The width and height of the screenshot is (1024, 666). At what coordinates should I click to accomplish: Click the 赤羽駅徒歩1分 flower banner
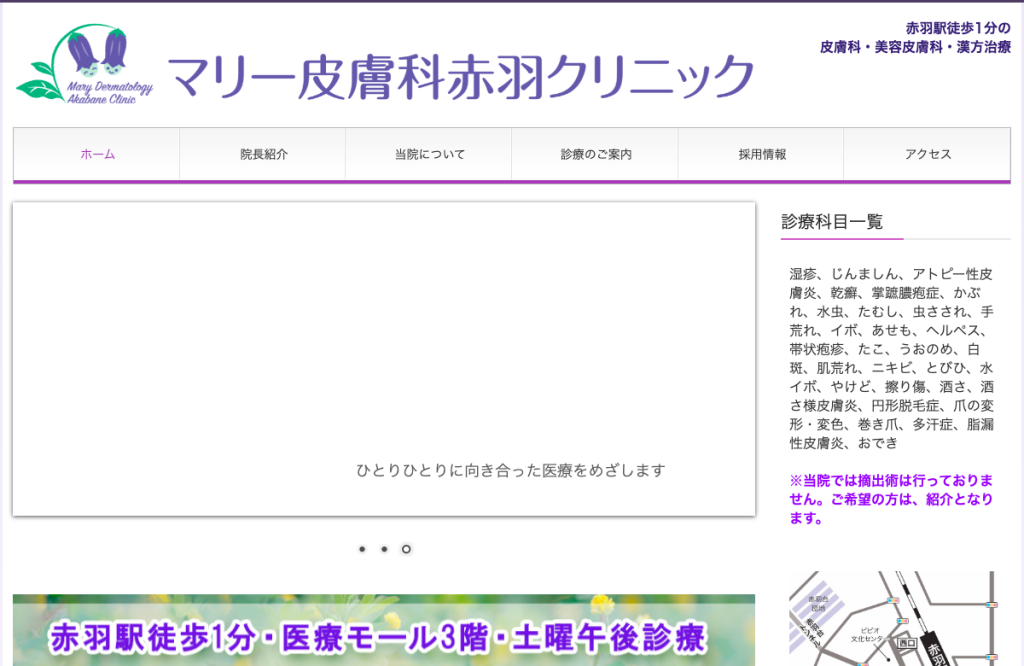coord(384,630)
